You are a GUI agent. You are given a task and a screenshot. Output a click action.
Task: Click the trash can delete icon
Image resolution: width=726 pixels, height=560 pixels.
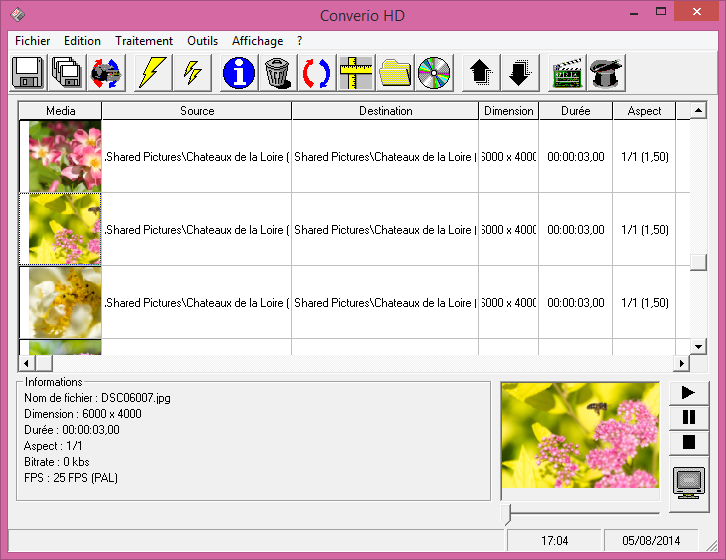click(x=278, y=72)
